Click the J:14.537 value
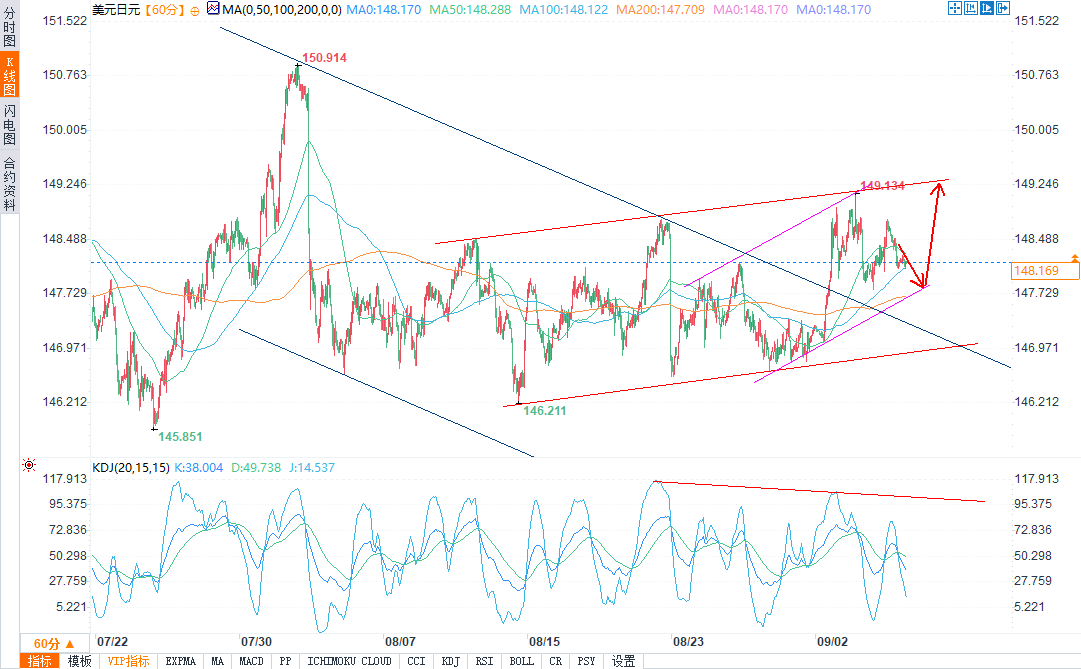The image size is (1081, 669). (312, 468)
